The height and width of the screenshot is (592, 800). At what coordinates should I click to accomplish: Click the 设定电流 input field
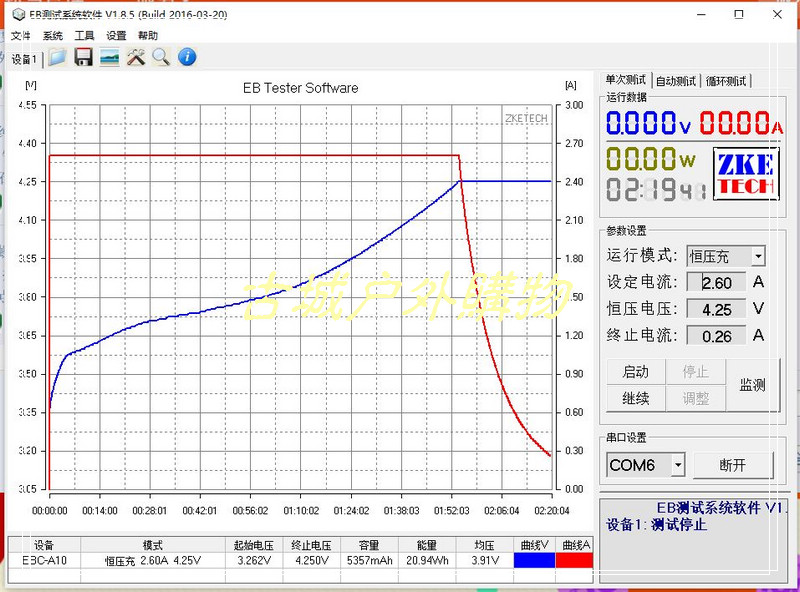[716, 283]
